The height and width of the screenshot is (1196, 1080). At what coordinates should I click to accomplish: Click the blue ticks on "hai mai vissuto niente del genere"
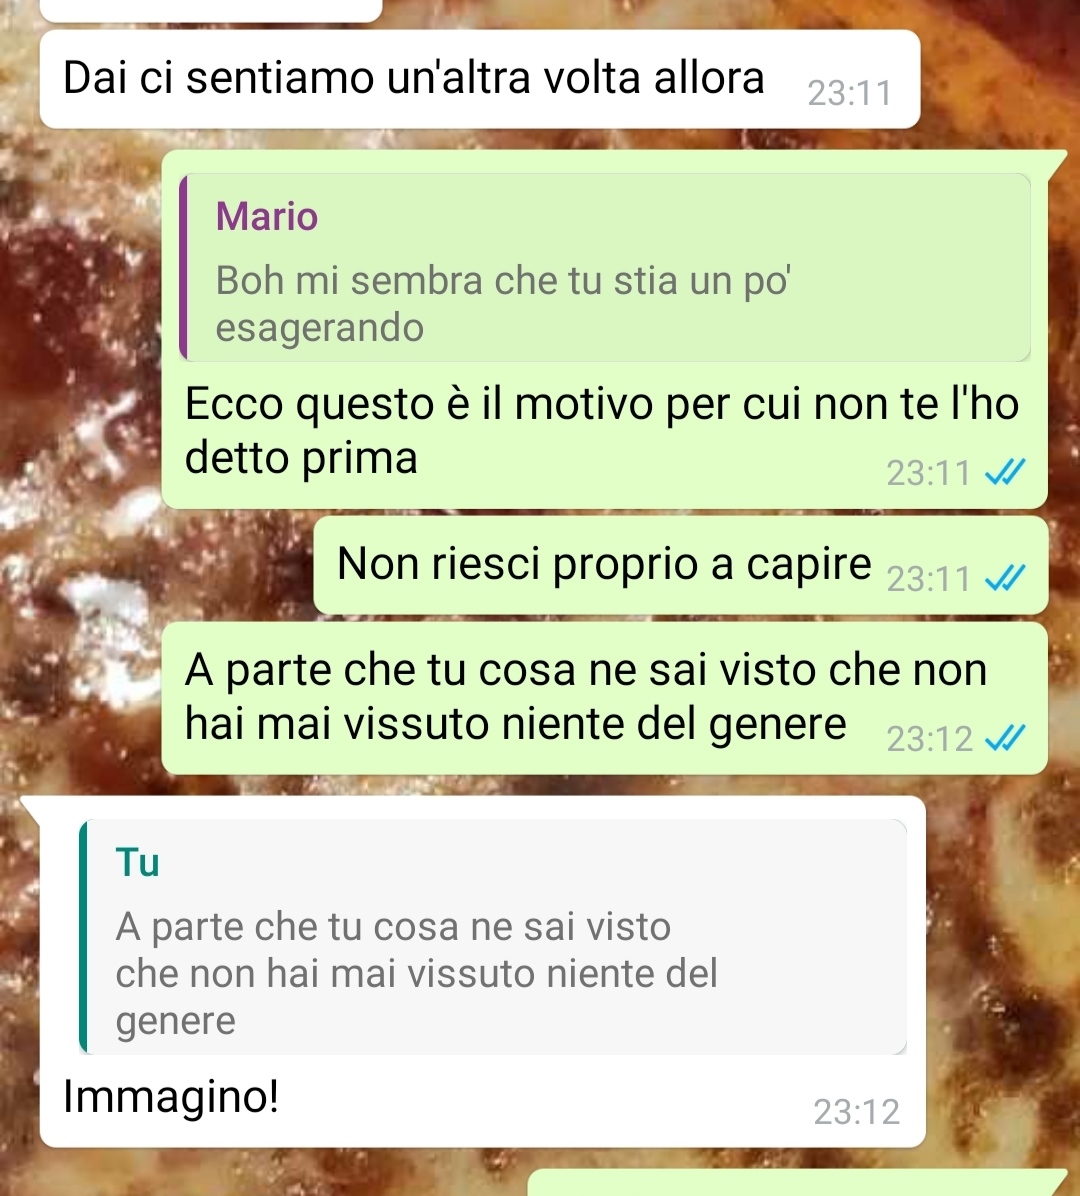click(1005, 738)
